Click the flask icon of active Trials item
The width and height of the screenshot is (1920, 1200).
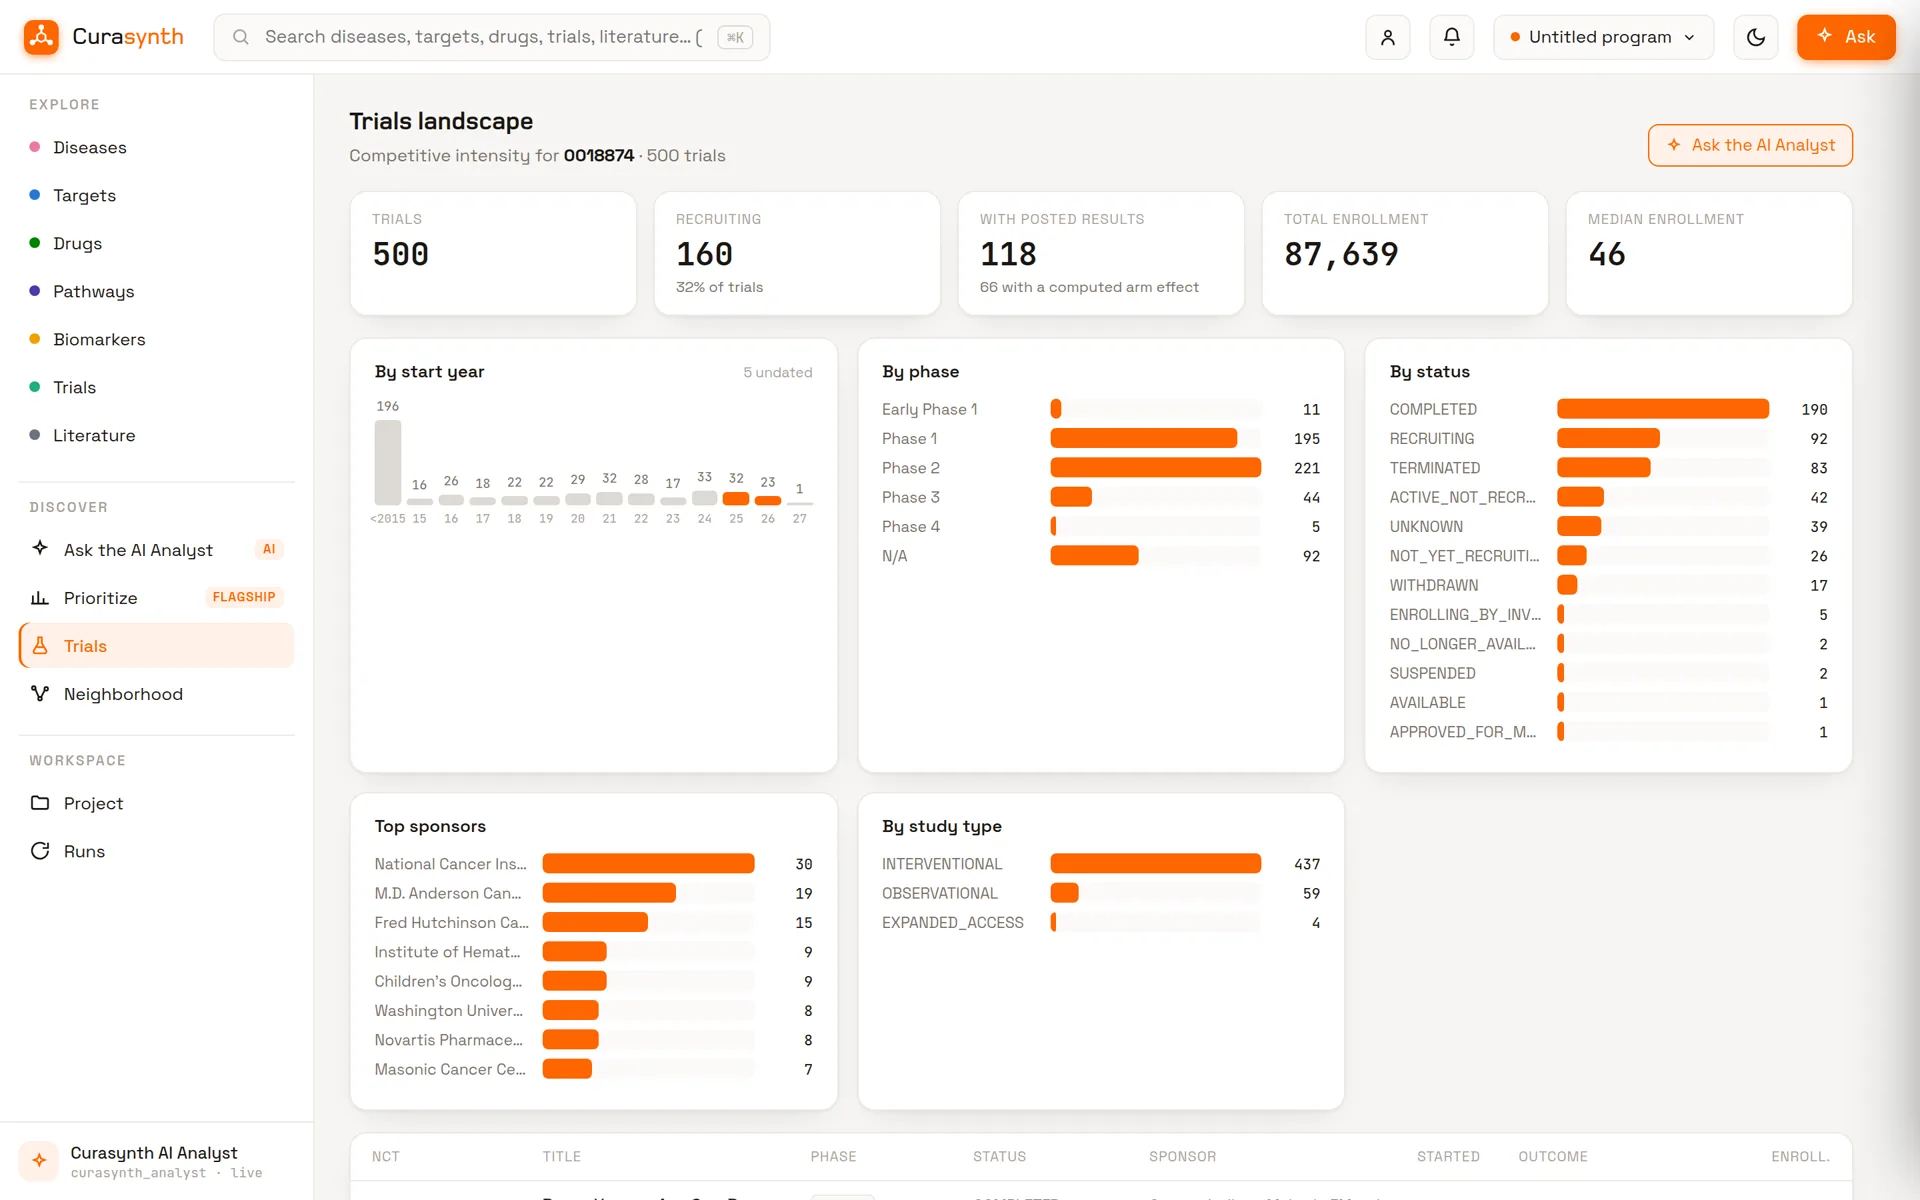click(x=40, y=645)
